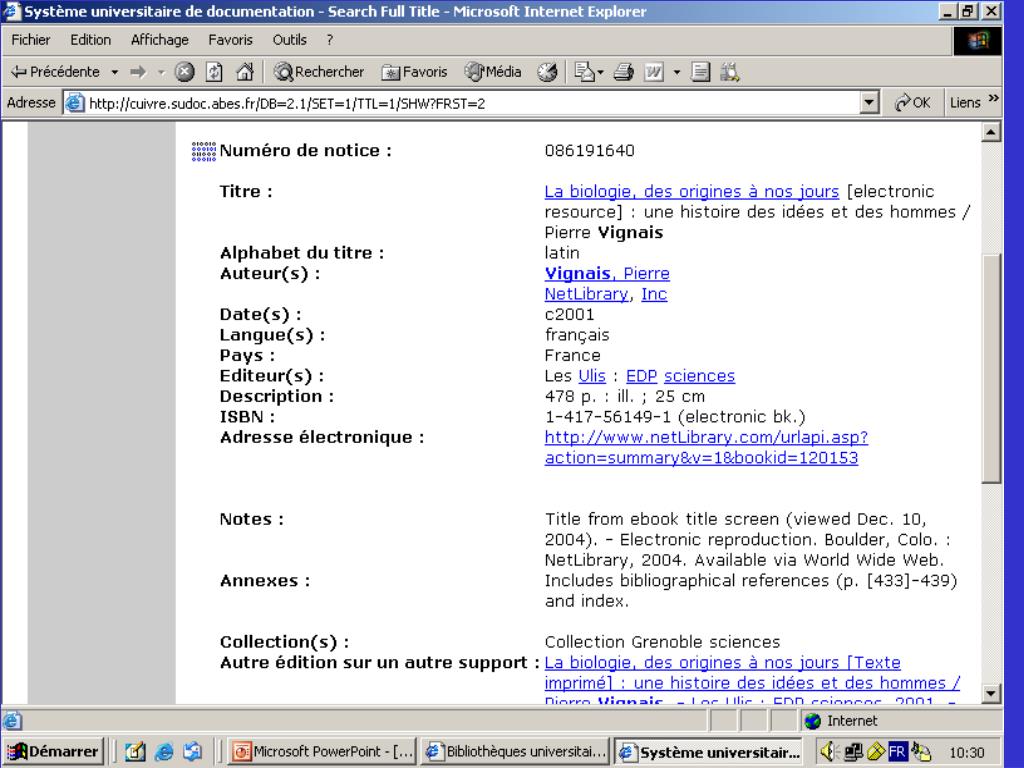Viewport: 1024px width, 768px height.
Task: Refresh the page with the Refresh icon
Action: click(x=214, y=72)
